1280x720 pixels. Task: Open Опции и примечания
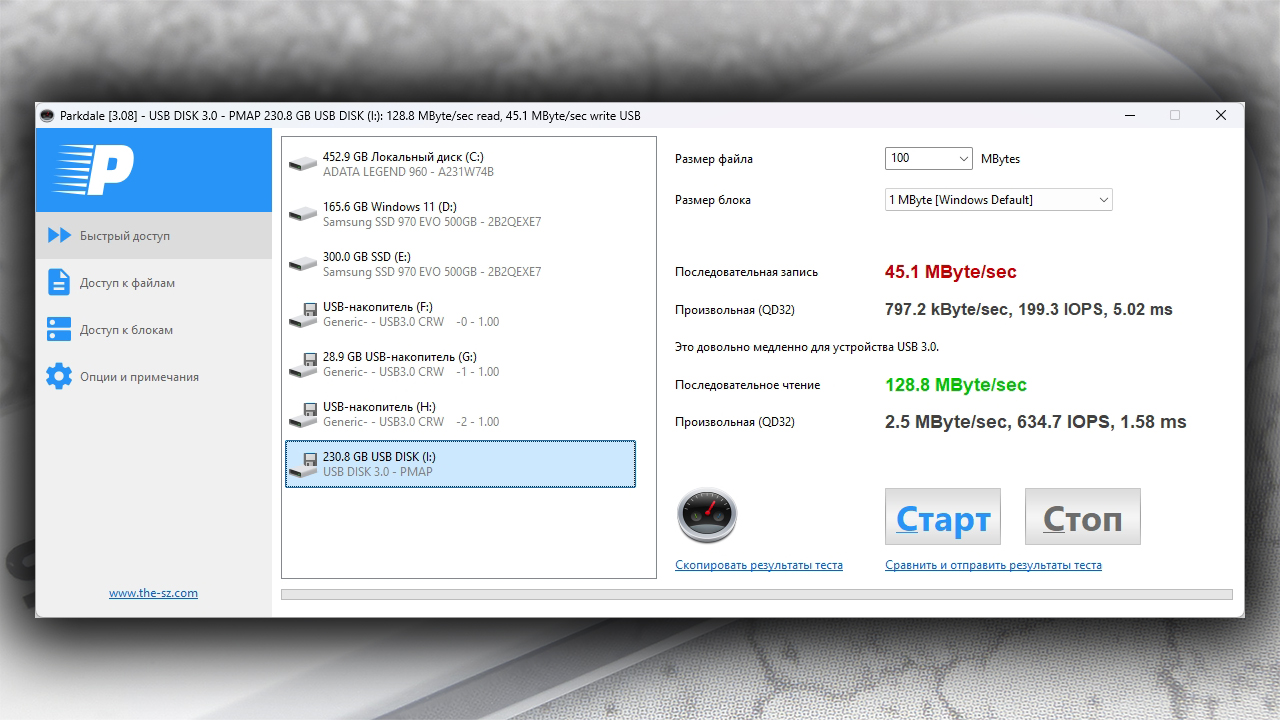[x=154, y=377]
